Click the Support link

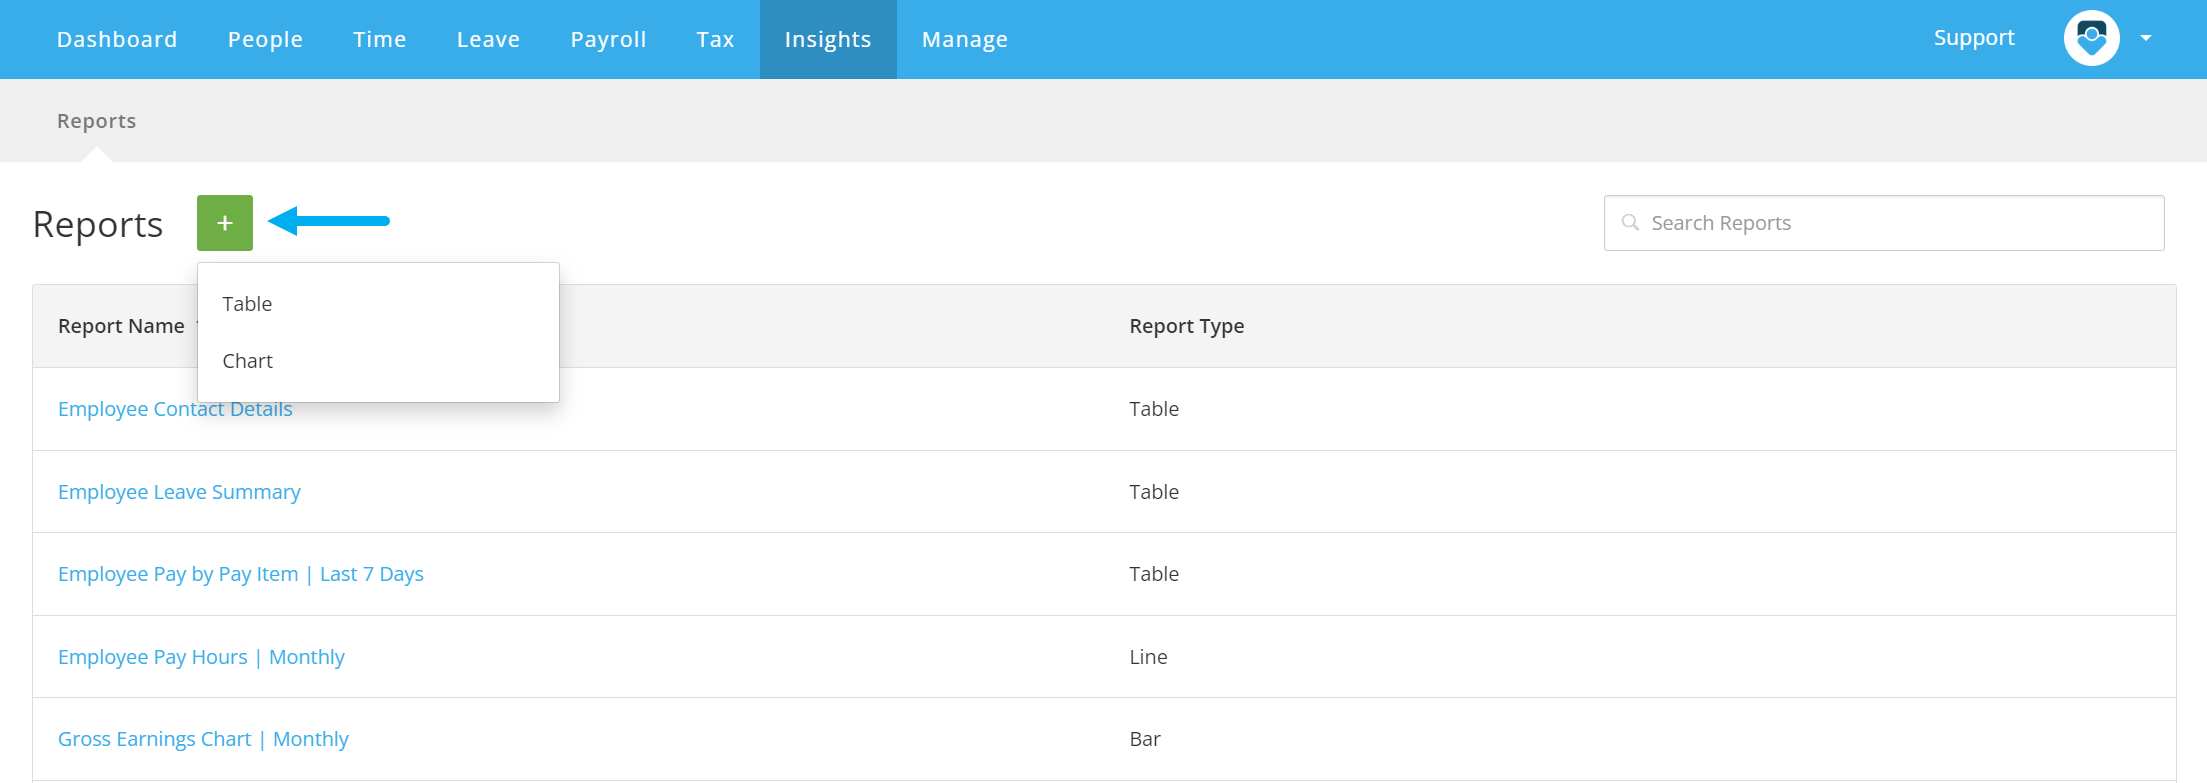(x=1974, y=38)
